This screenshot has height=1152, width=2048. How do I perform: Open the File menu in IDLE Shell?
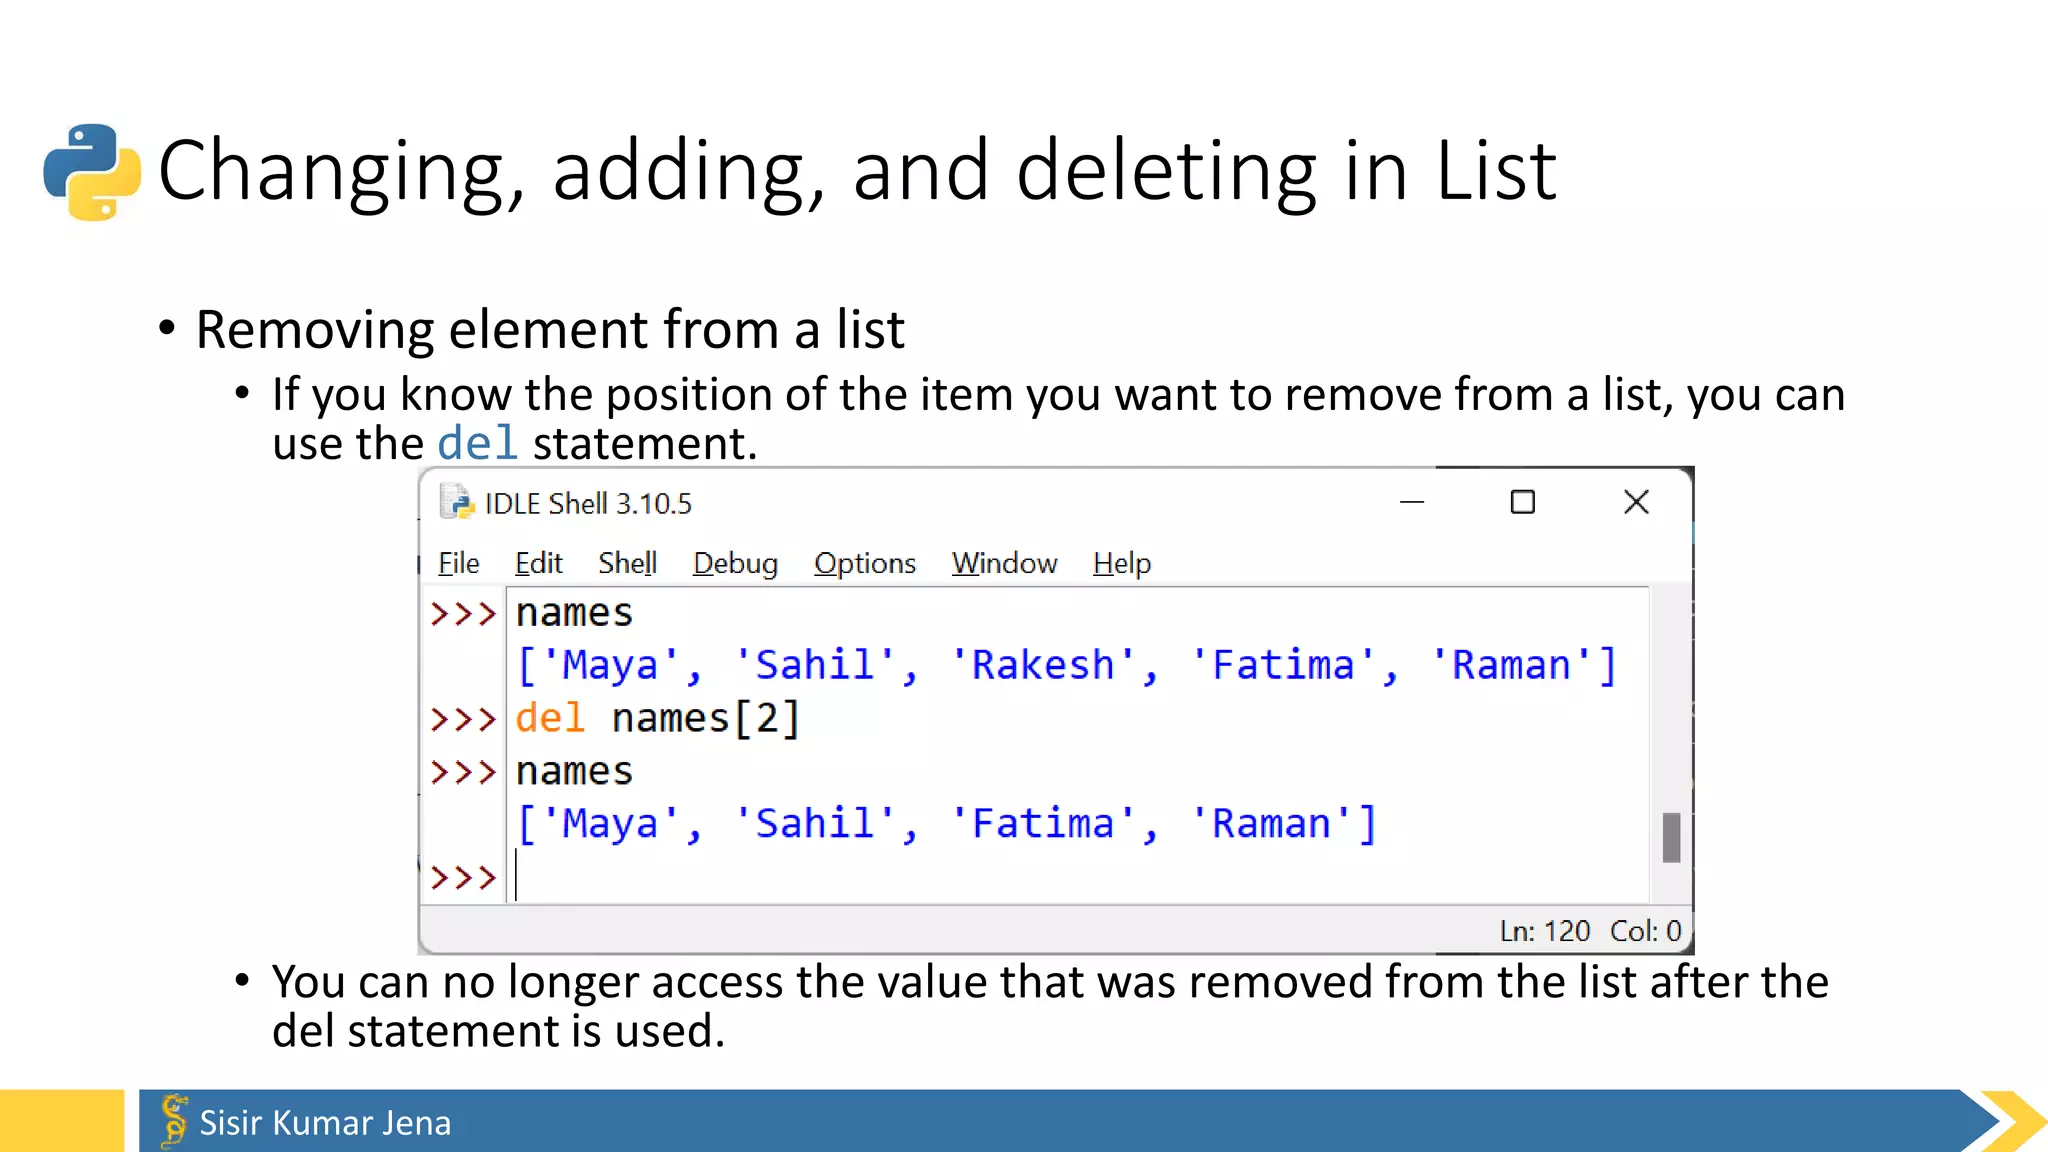pyautogui.click(x=459, y=563)
